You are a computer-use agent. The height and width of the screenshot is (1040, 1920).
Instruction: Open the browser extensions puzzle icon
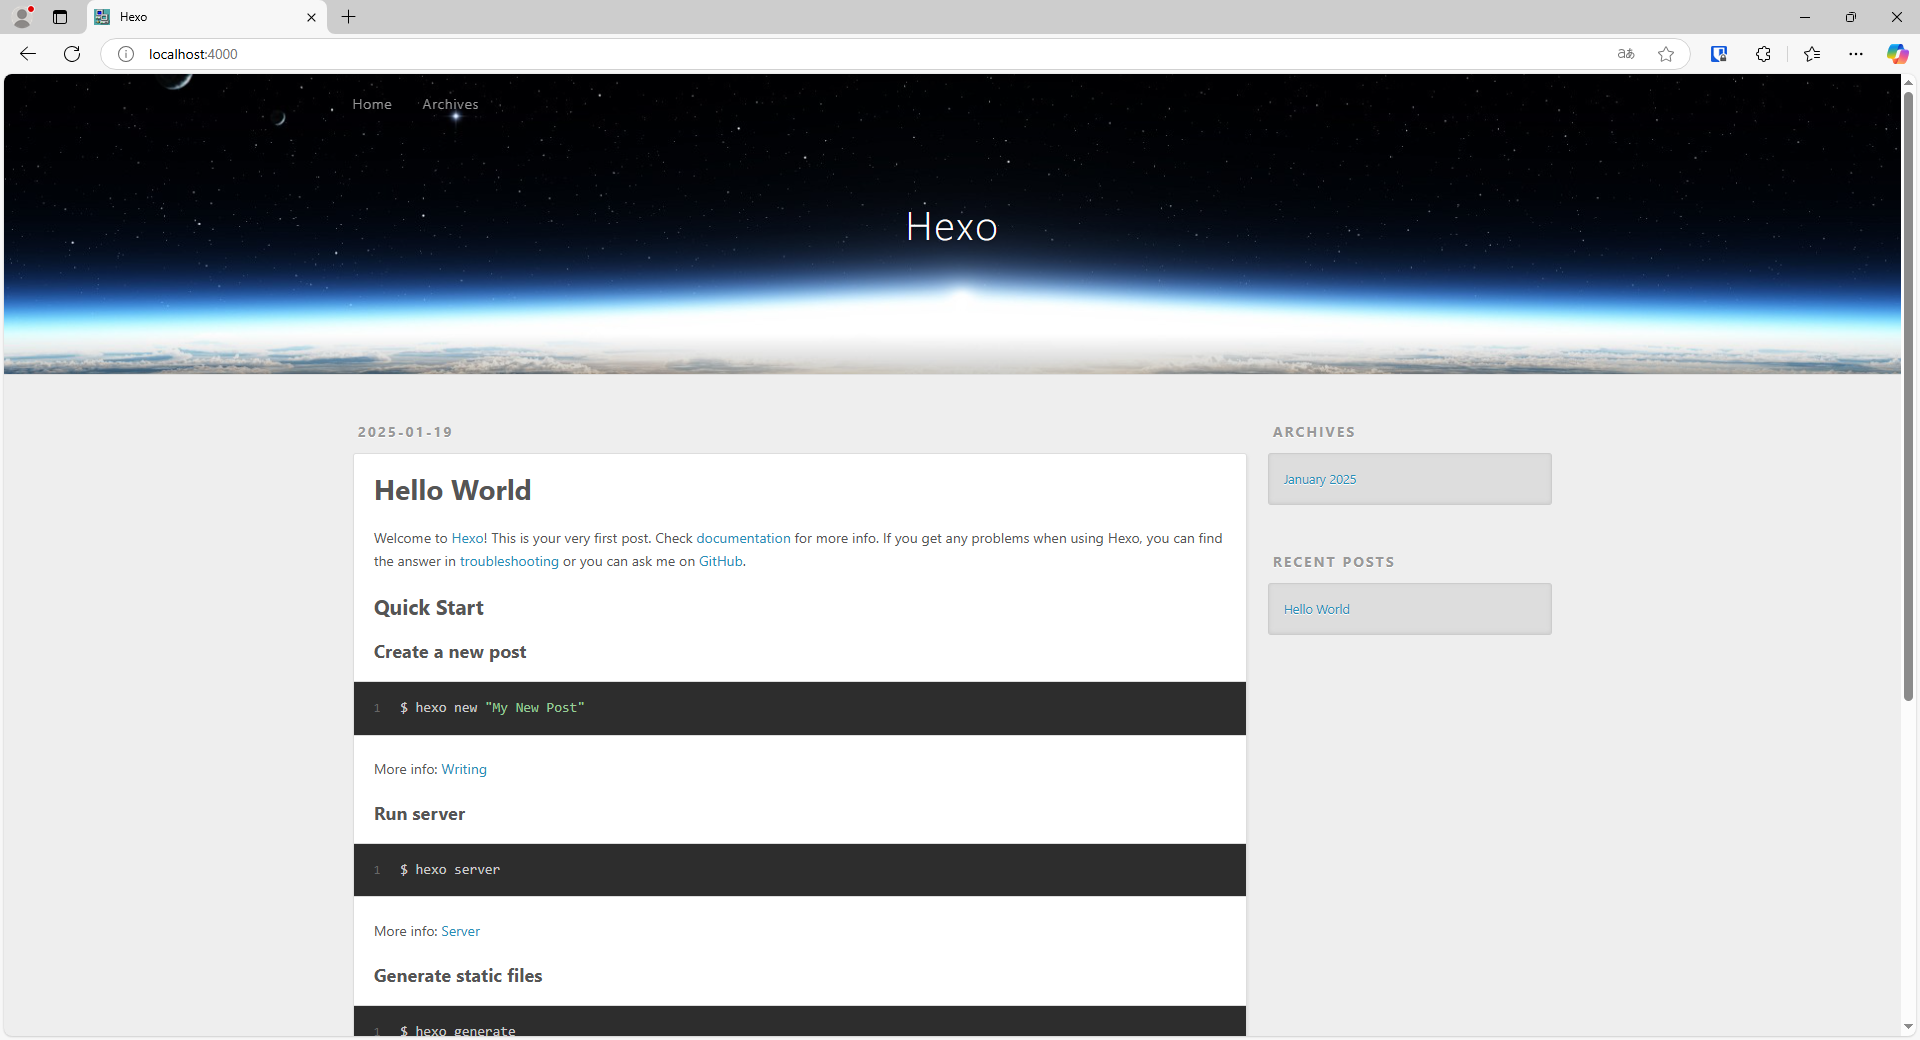pos(1763,54)
